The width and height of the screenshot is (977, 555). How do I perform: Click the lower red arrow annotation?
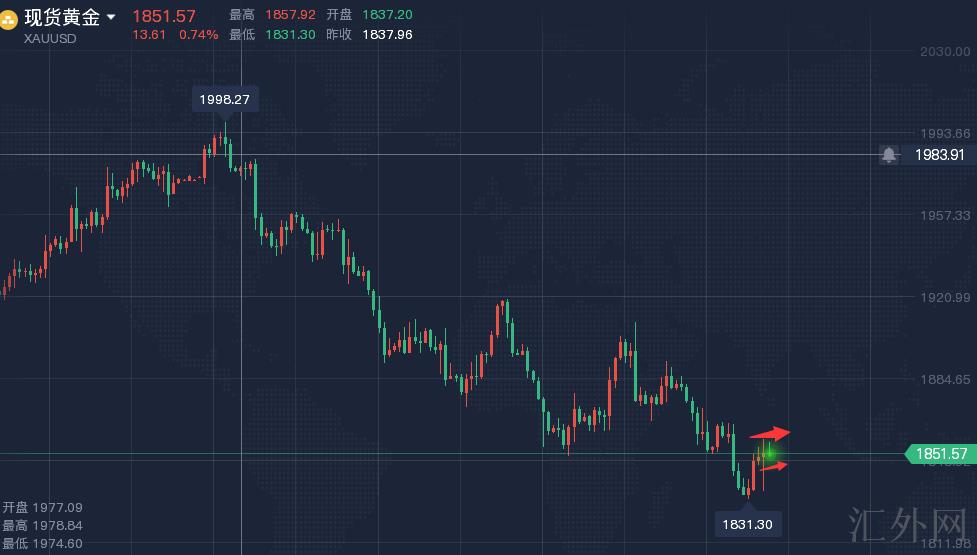[774, 465]
